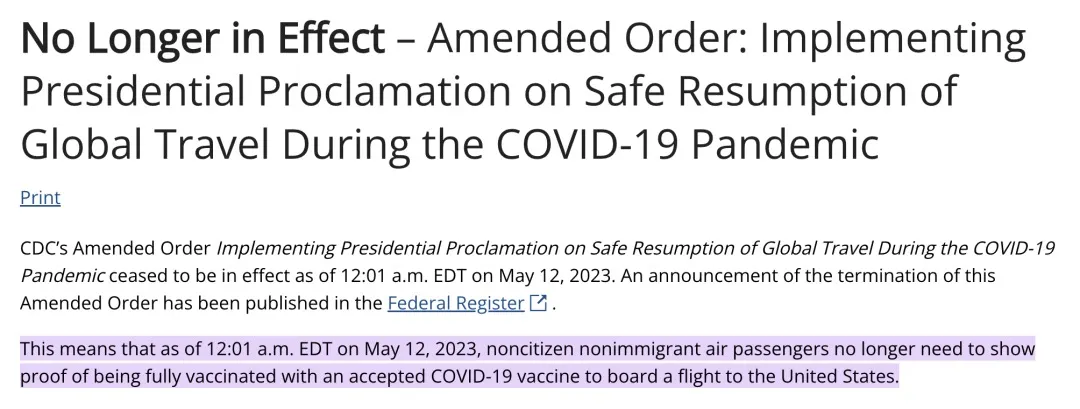
Task: Open the Federal Register link
Action: (455, 302)
